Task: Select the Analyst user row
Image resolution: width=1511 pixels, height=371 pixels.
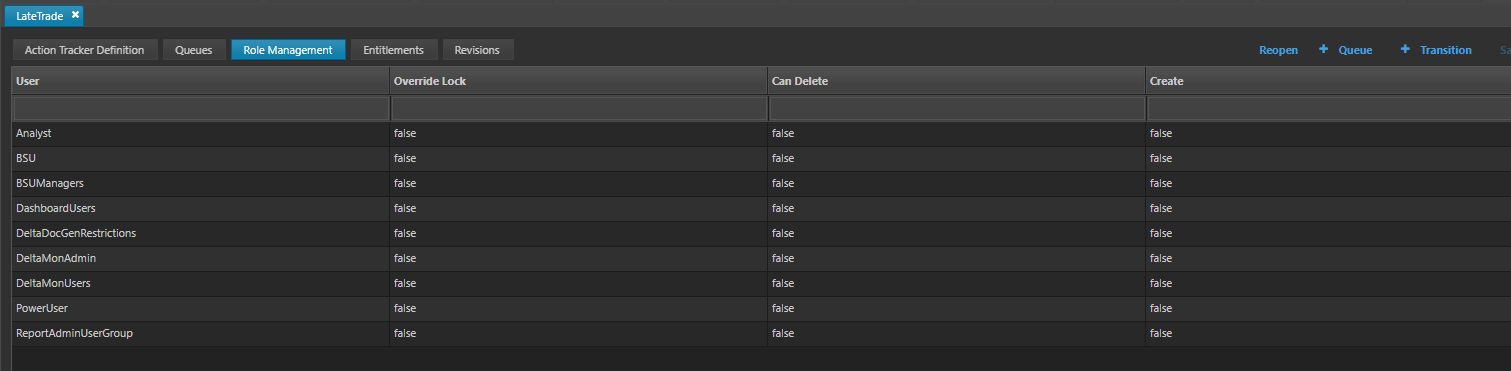Action: point(761,133)
